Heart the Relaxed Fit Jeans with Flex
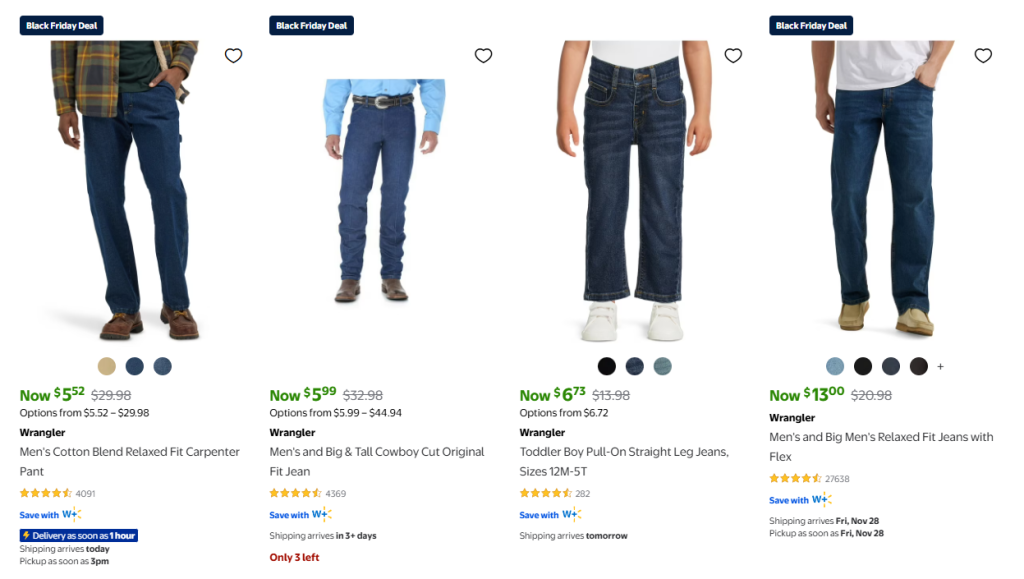This screenshot has width=1024, height=579. tap(983, 56)
